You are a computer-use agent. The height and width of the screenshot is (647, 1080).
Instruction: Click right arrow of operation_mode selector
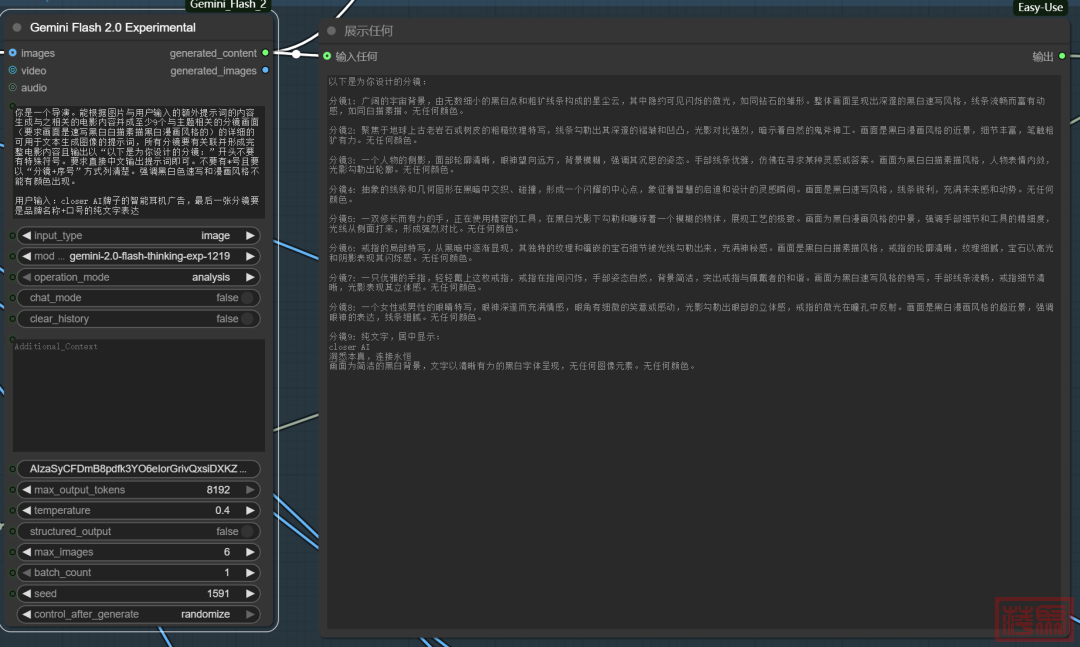point(250,277)
